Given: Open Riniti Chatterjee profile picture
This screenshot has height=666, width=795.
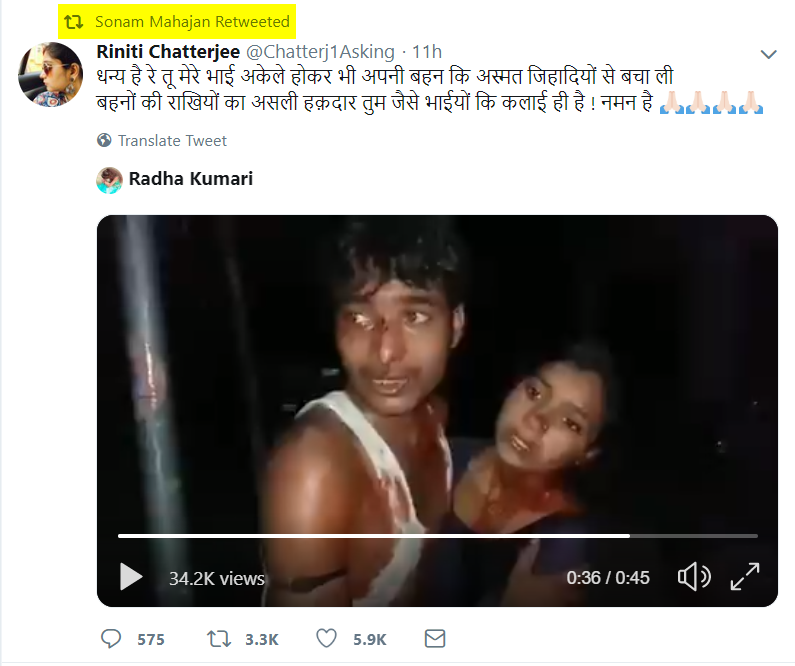Looking at the screenshot, I should coord(50,75).
